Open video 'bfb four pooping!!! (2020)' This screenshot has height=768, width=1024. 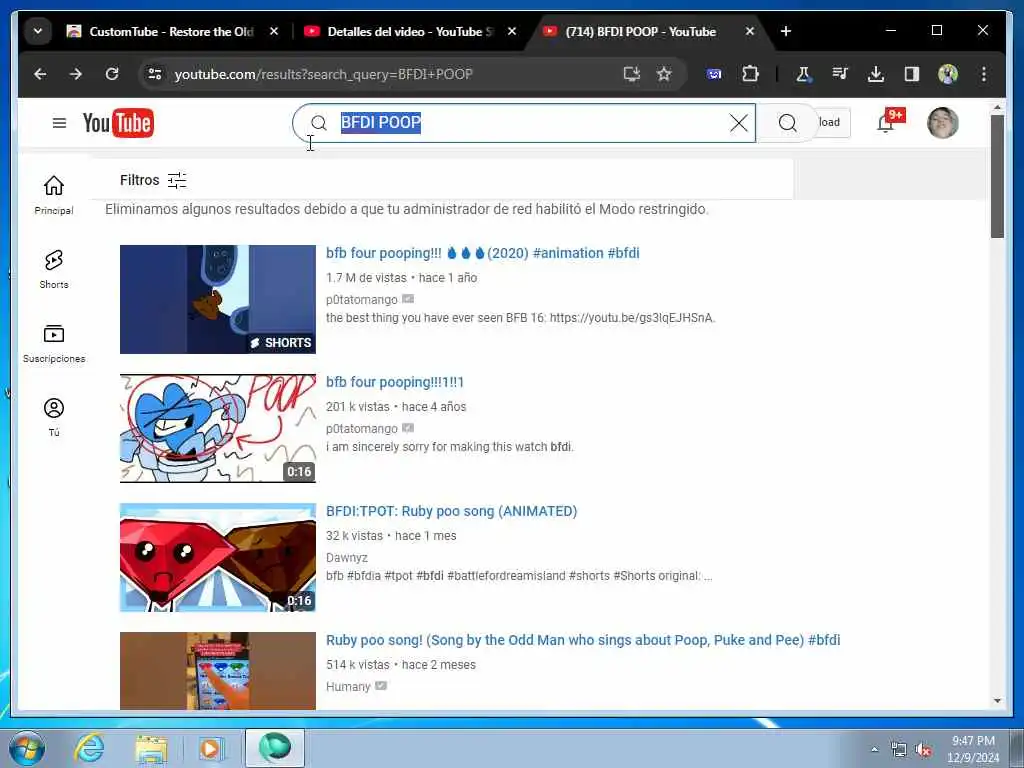click(483, 253)
